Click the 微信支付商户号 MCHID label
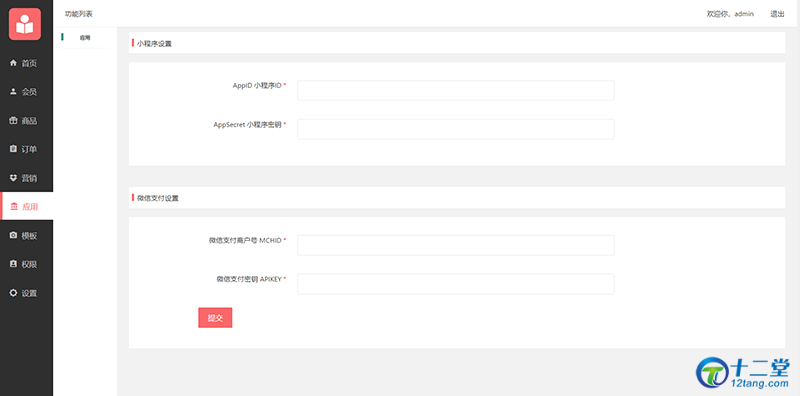This screenshot has width=800, height=396. 245,240
